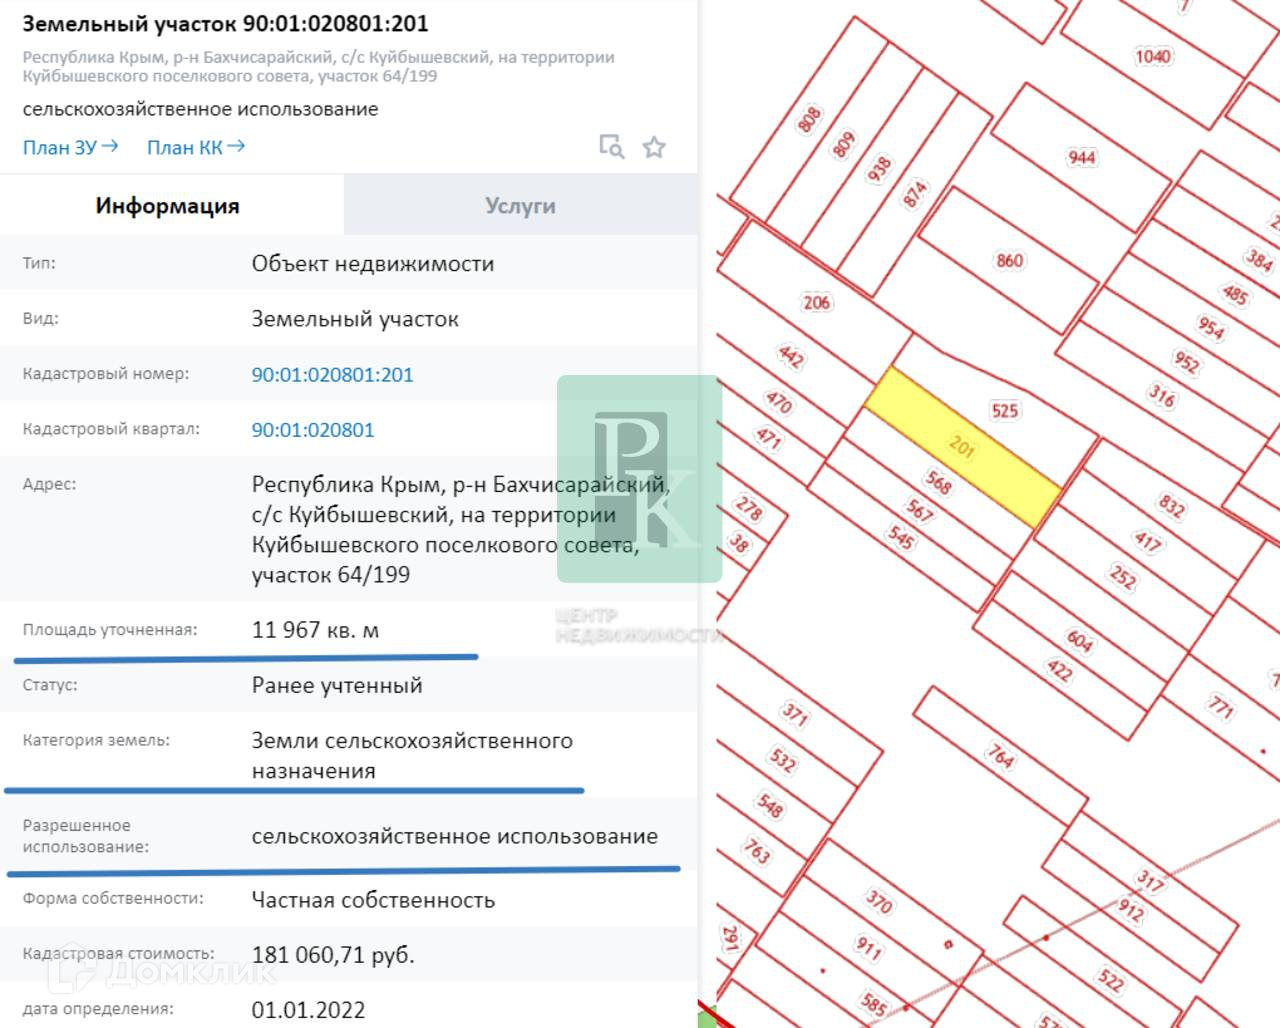This screenshot has width=1280, height=1028.
Task: Click parcel 525 on the map
Action: pos(1004,410)
